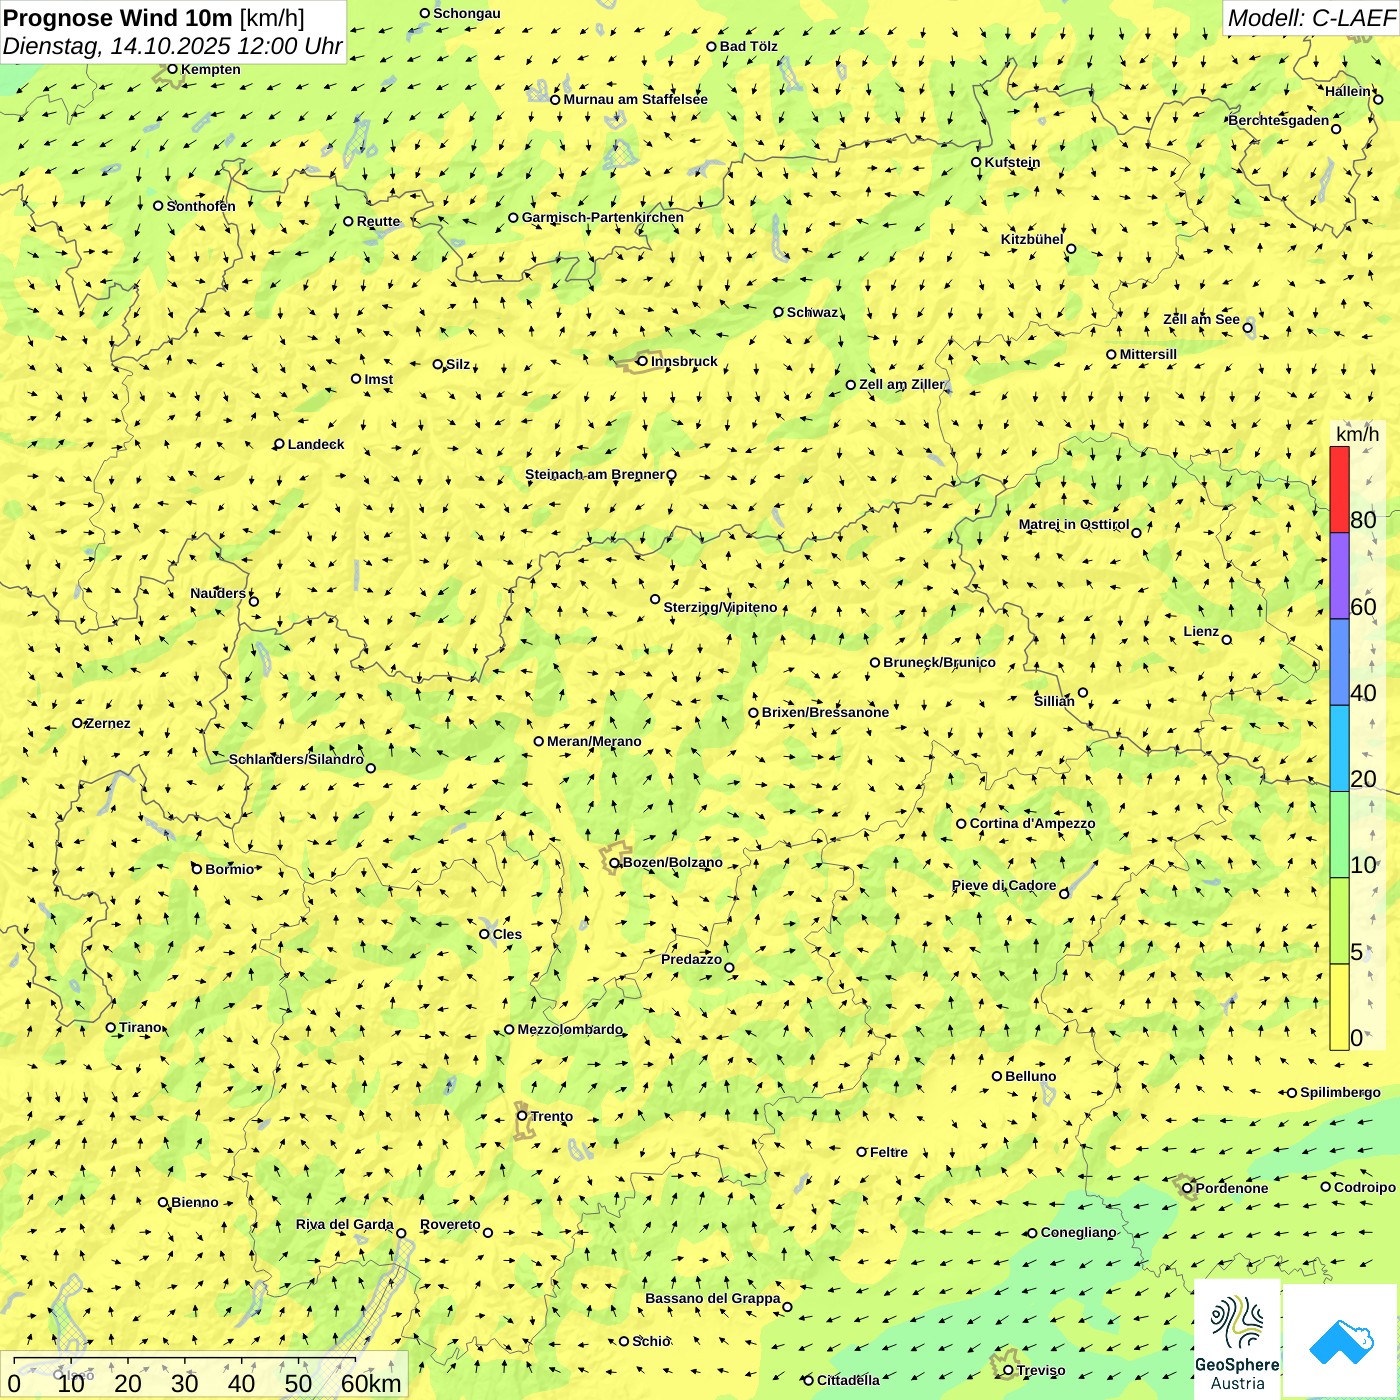Click the 'Hallein' label
1400x1400 pixels.
(1348, 91)
